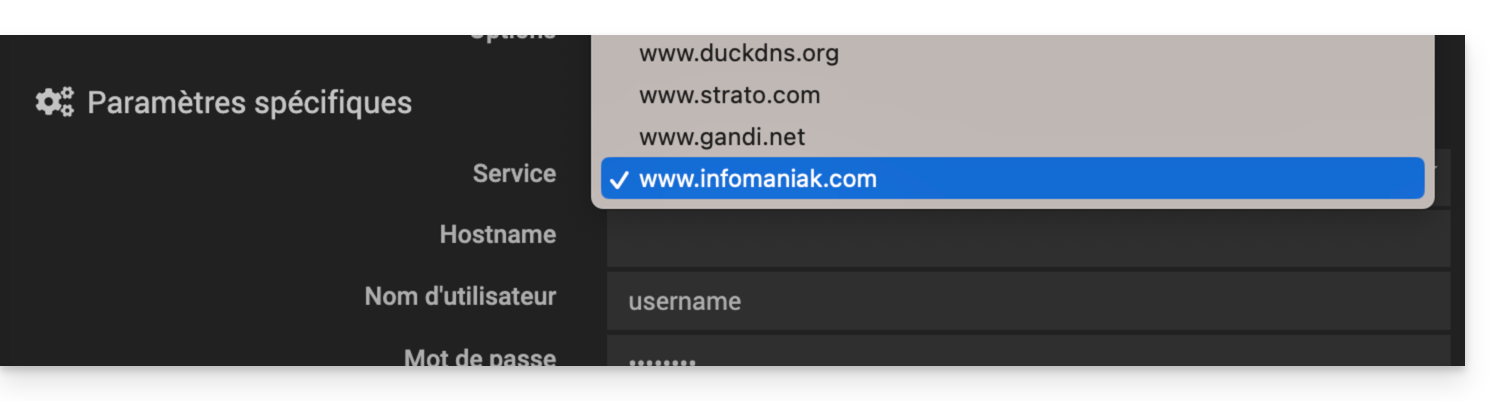Image resolution: width=1500 pixels, height=401 pixels.
Task: Click the checkmark next to www.infomaniak.com
Action: 619,180
